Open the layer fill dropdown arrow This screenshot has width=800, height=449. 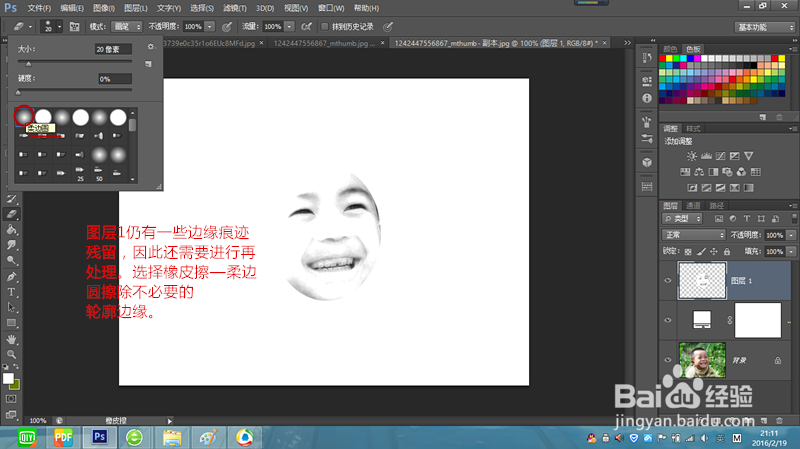(791, 252)
